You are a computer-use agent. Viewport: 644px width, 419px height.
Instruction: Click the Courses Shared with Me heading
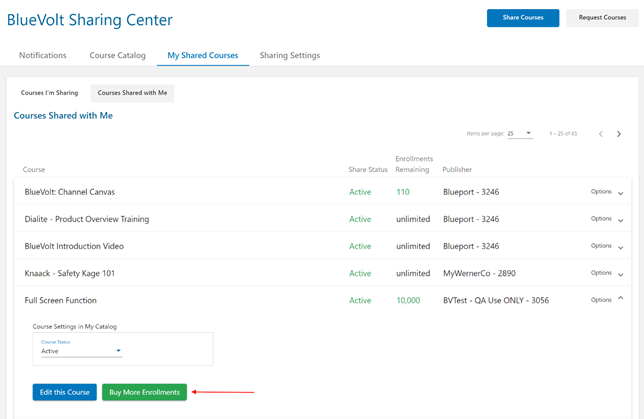63,115
